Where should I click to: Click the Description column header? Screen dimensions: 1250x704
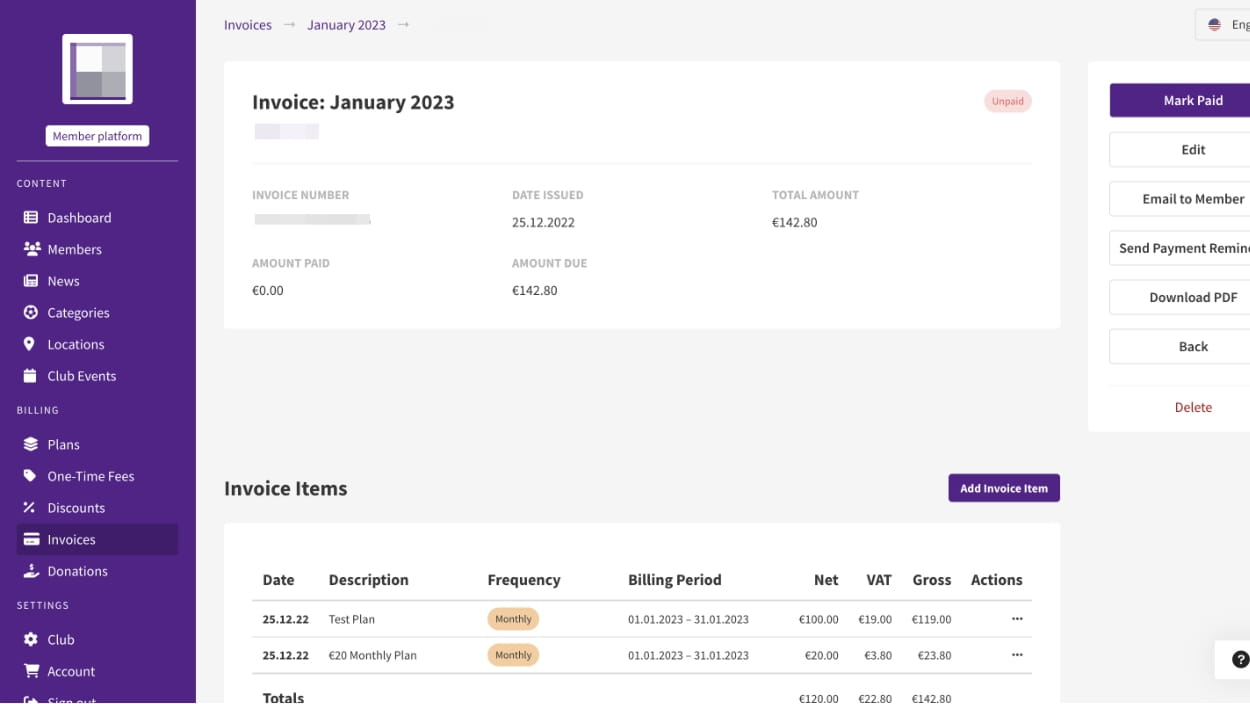pyautogui.click(x=369, y=580)
